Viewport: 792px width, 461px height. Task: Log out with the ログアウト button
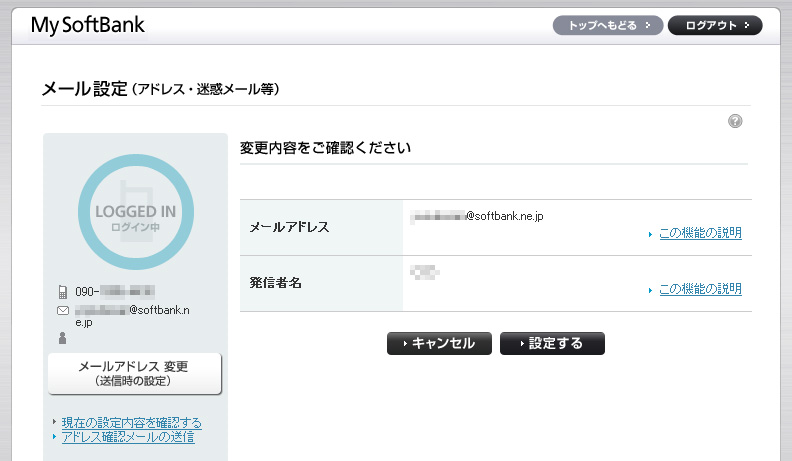[x=715, y=25]
